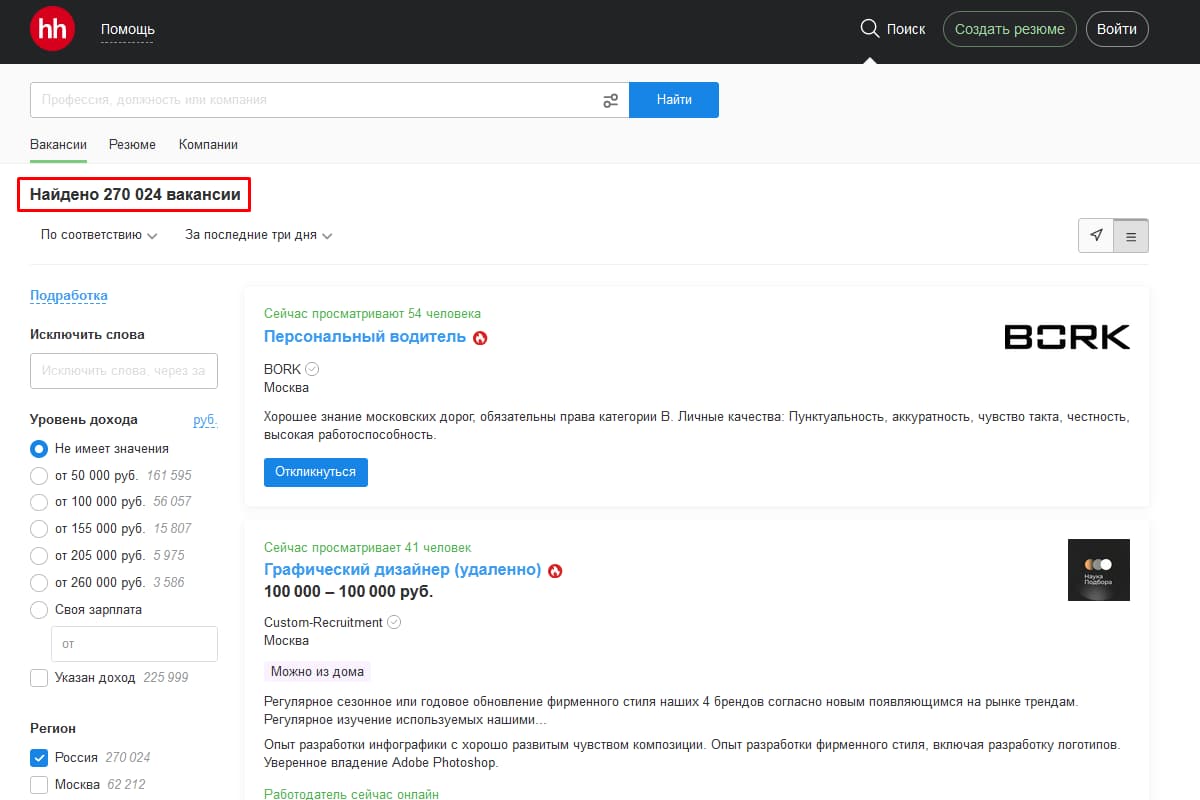
Task: Open advanced search filters icon
Action: click(610, 100)
